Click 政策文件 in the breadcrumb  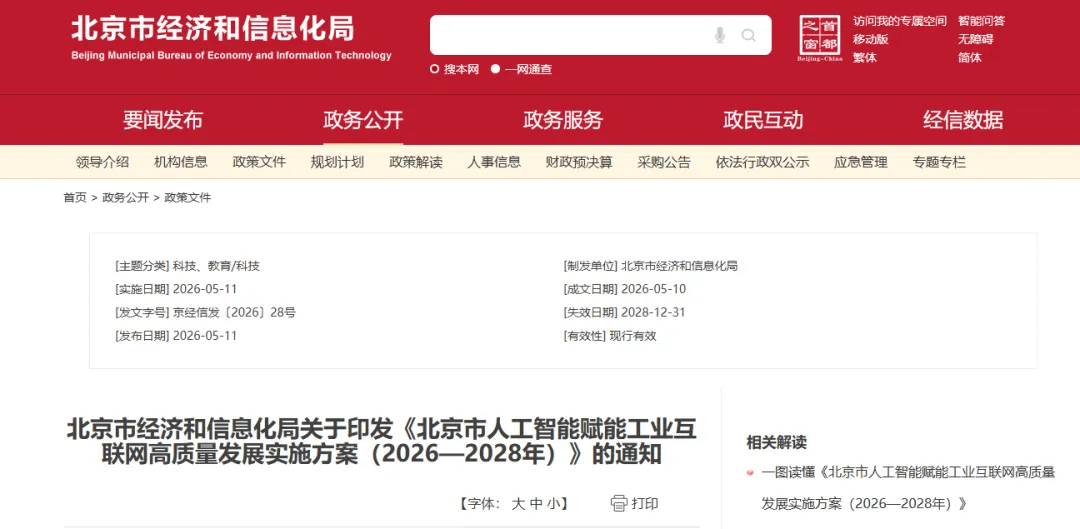click(187, 198)
